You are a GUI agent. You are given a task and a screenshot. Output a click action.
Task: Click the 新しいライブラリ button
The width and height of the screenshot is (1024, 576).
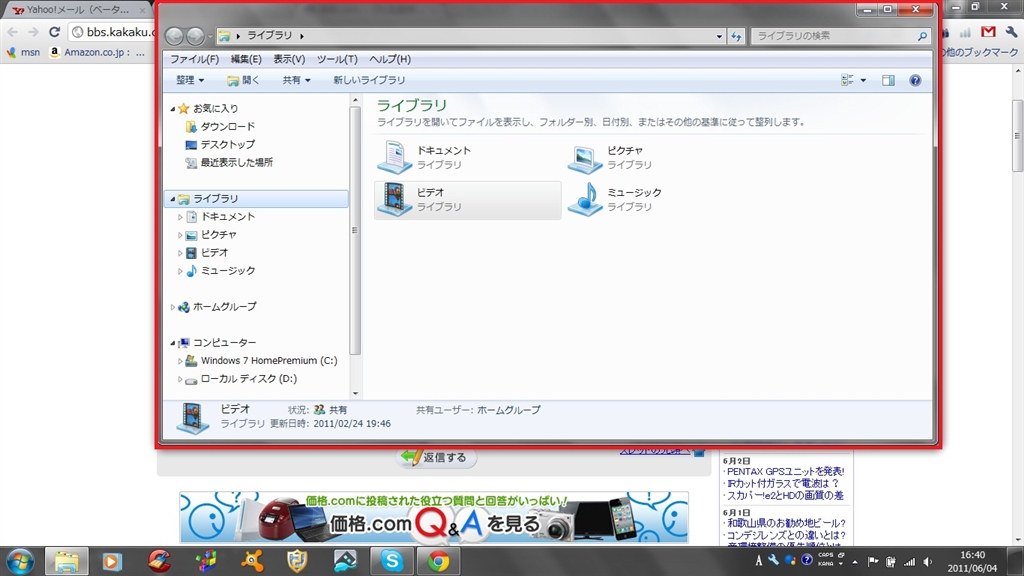click(369, 81)
